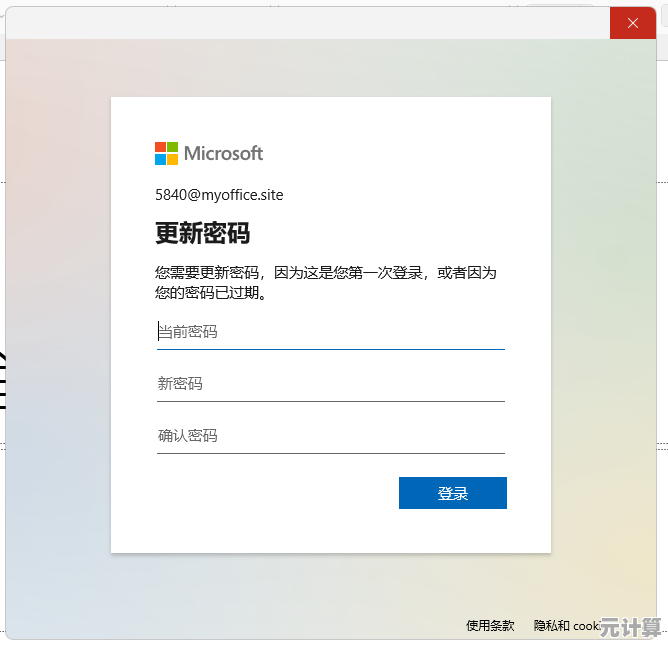Click the 5840@myoffice.site account email
The width and height of the screenshot is (668, 646).
219,195
